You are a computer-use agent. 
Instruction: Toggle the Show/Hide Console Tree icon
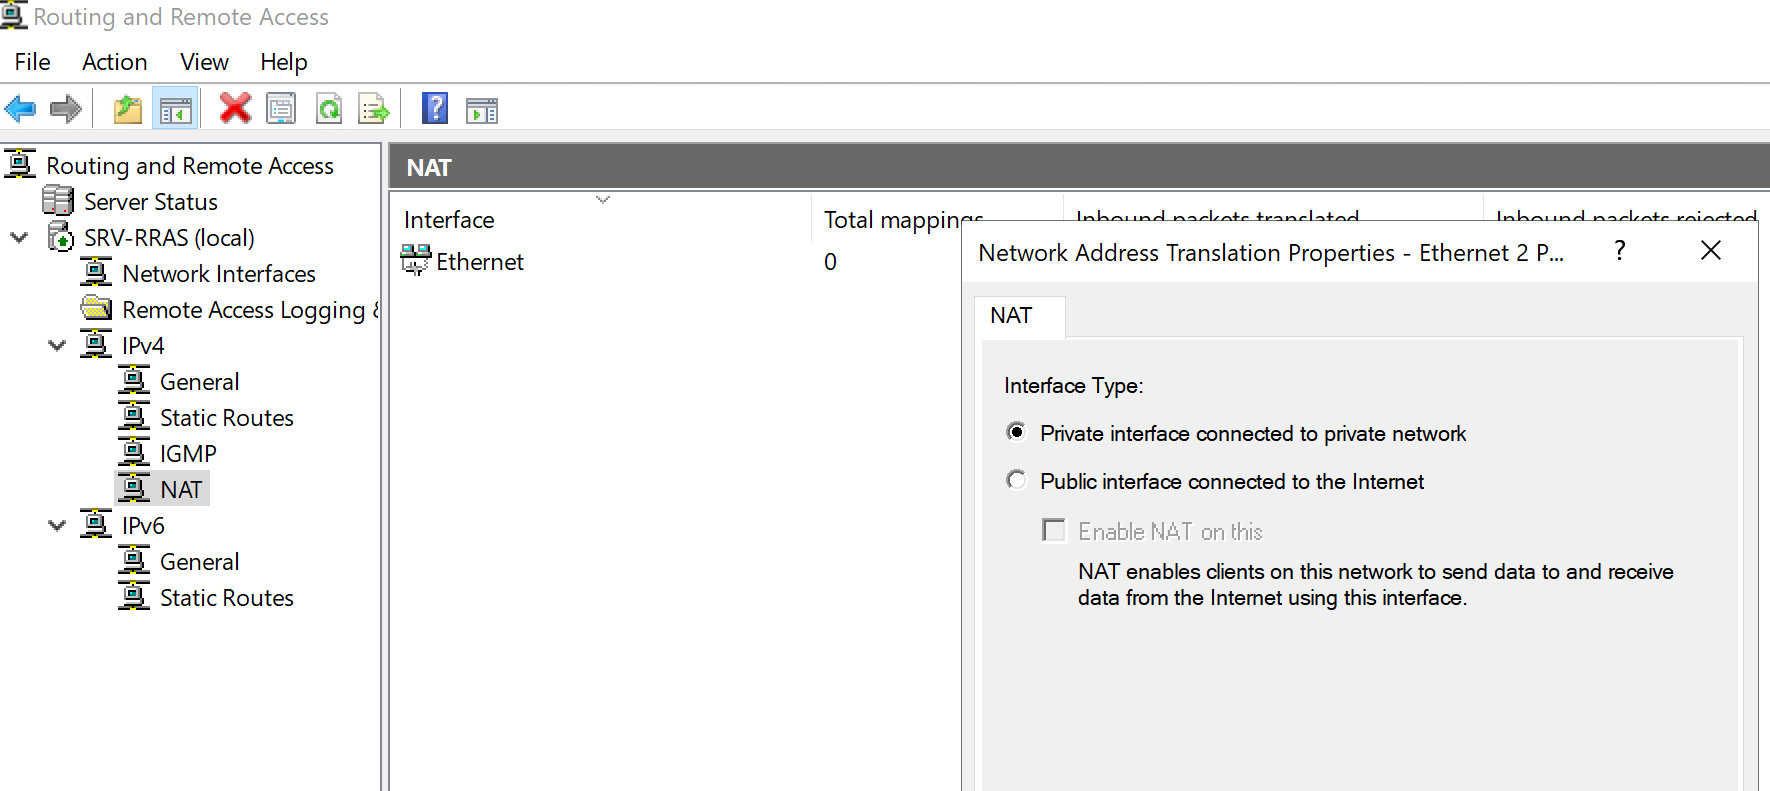point(176,109)
